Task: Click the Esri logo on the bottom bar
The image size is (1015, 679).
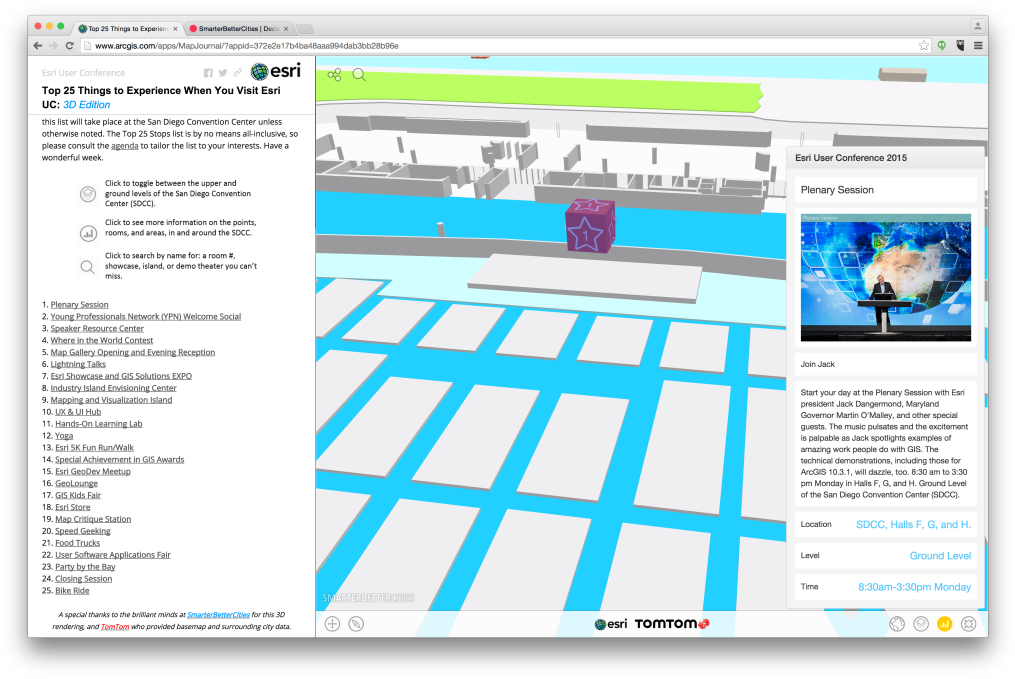Action: (x=611, y=624)
